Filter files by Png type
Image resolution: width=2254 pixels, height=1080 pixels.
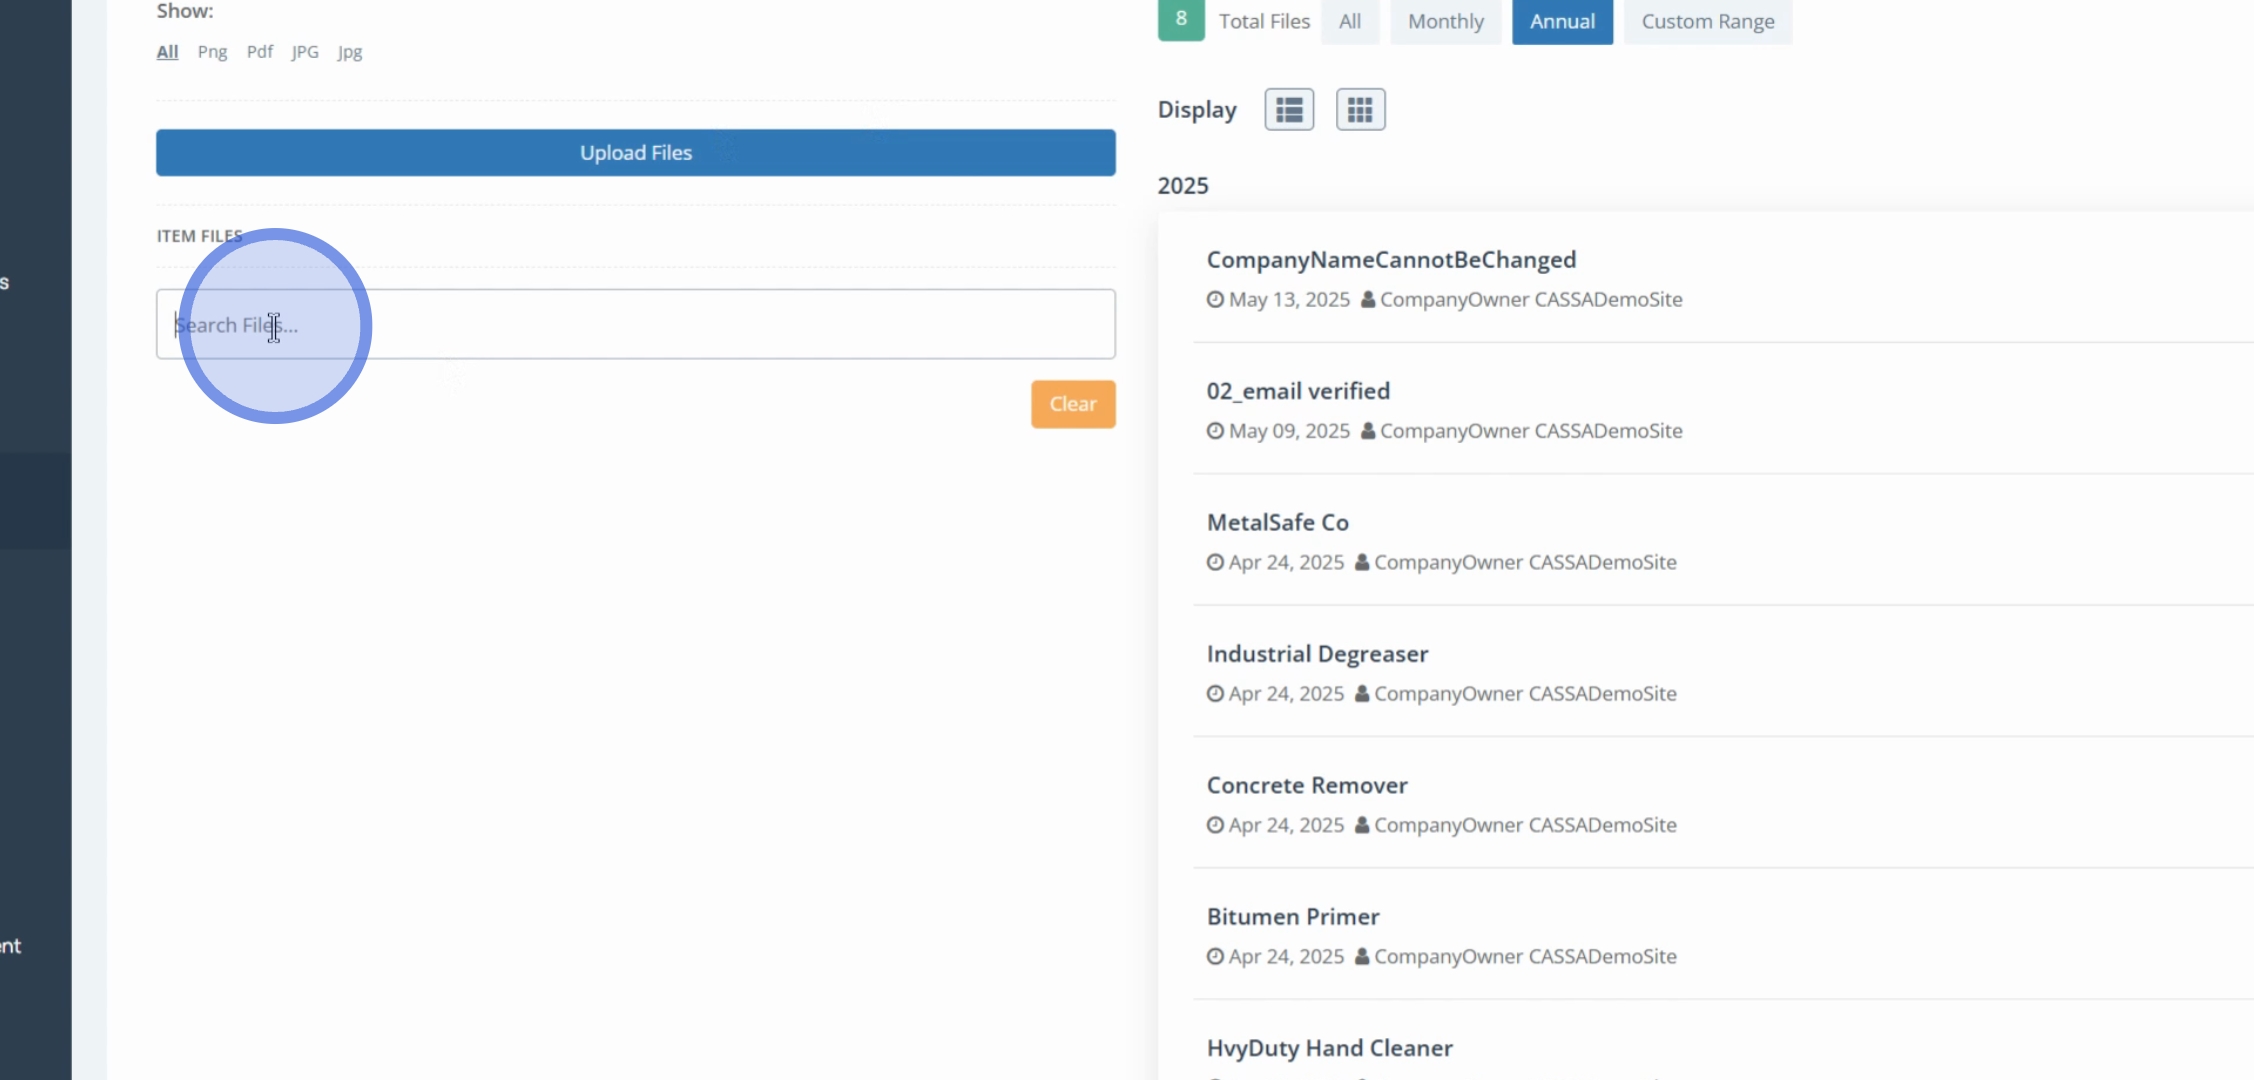click(212, 52)
